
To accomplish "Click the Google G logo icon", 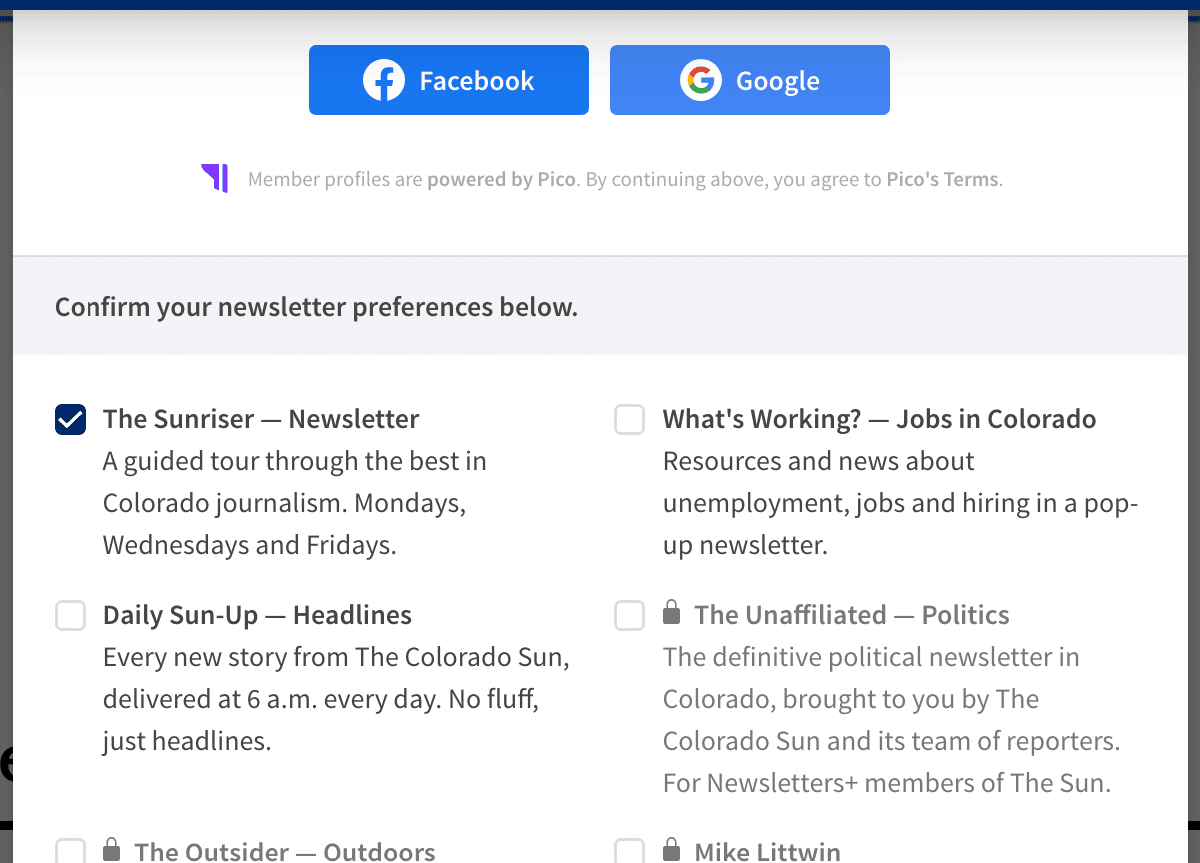I will (701, 80).
